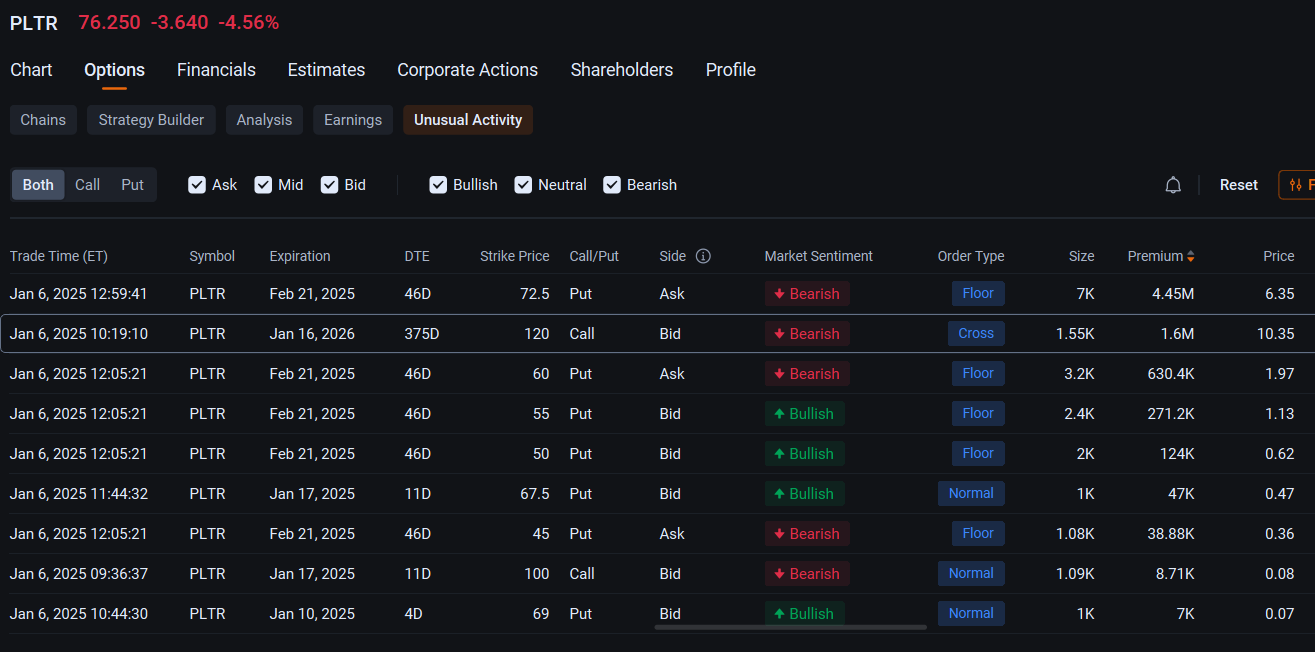The width and height of the screenshot is (1315, 652).
Task: Click the Price column header
Action: click(1279, 256)
